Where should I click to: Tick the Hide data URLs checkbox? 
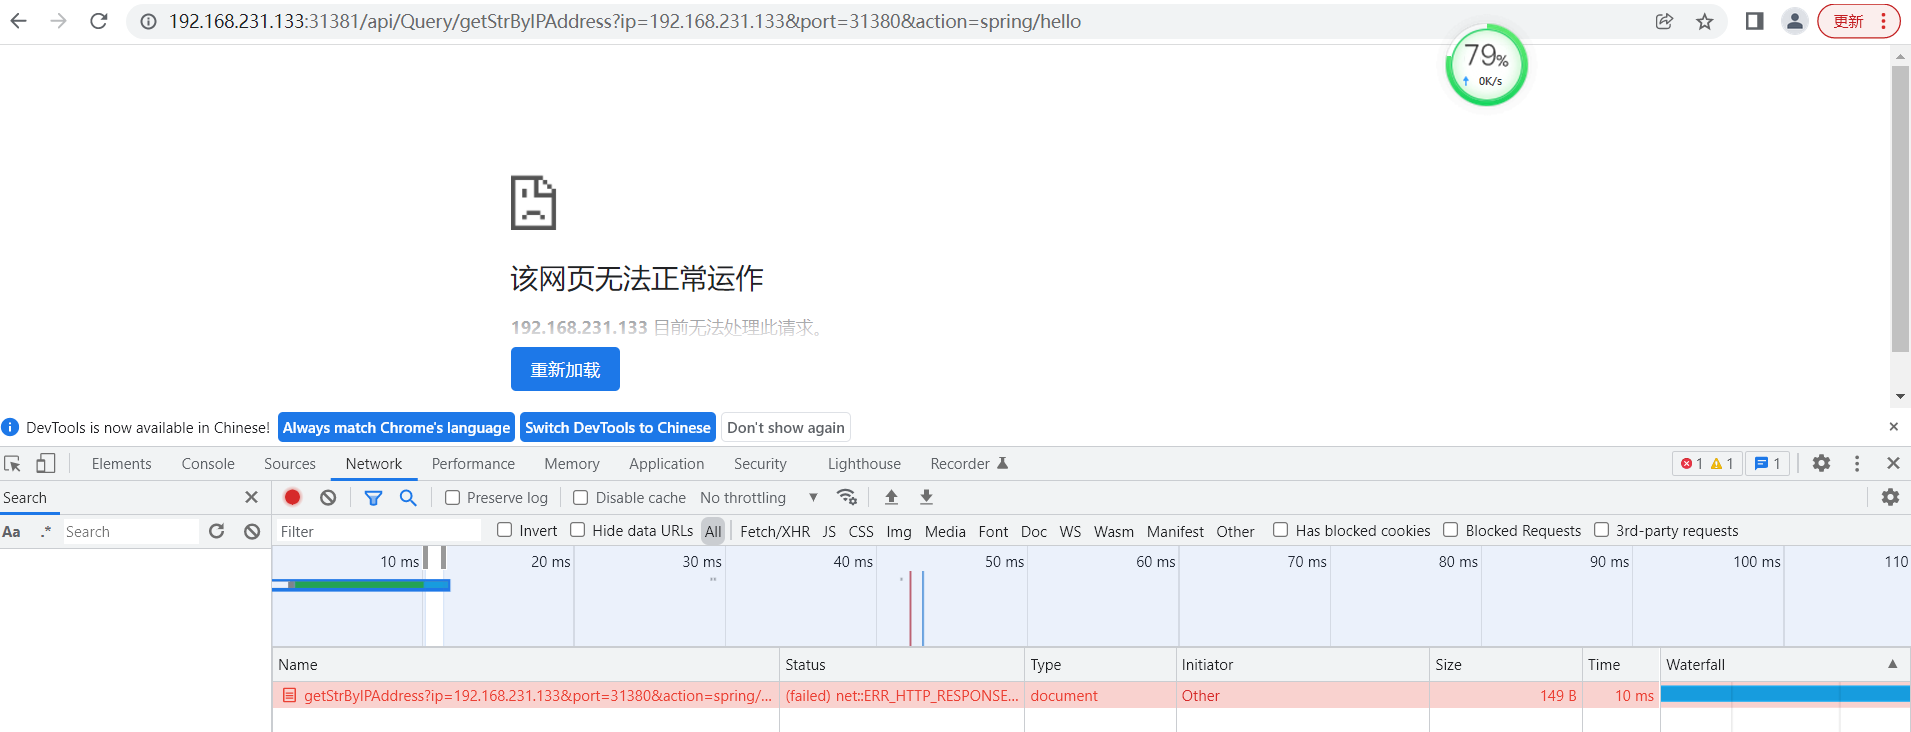coord(578,530)
